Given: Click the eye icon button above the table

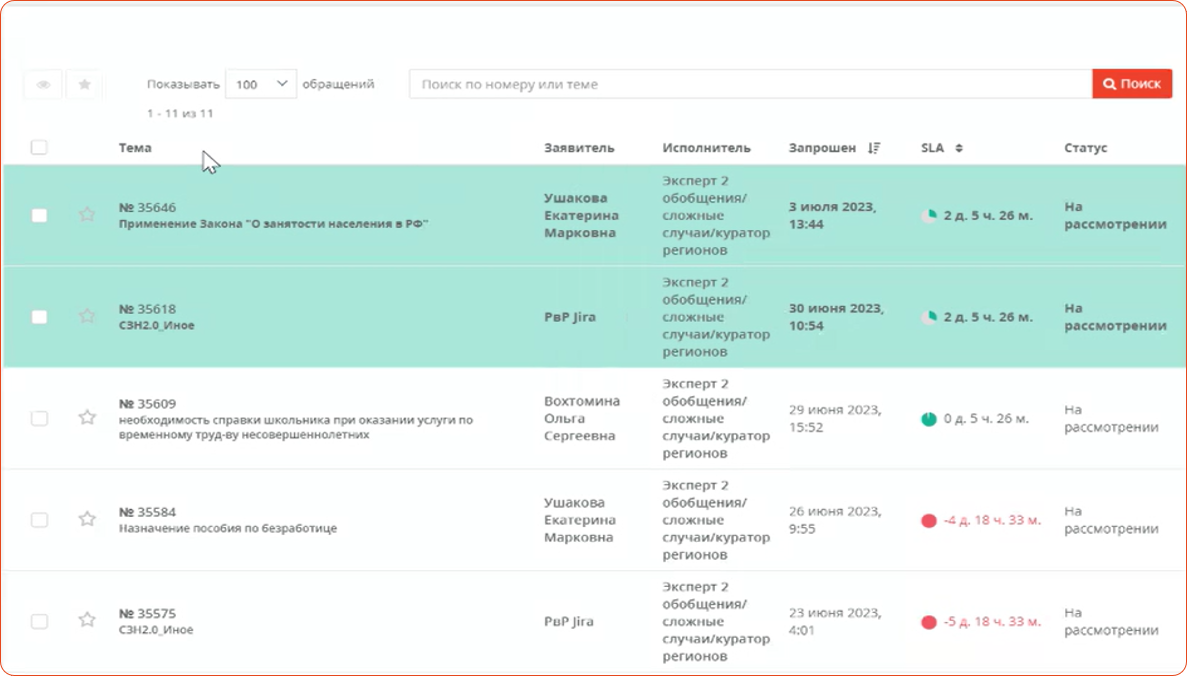Looking at the screenshot, I should click(43, 85).
